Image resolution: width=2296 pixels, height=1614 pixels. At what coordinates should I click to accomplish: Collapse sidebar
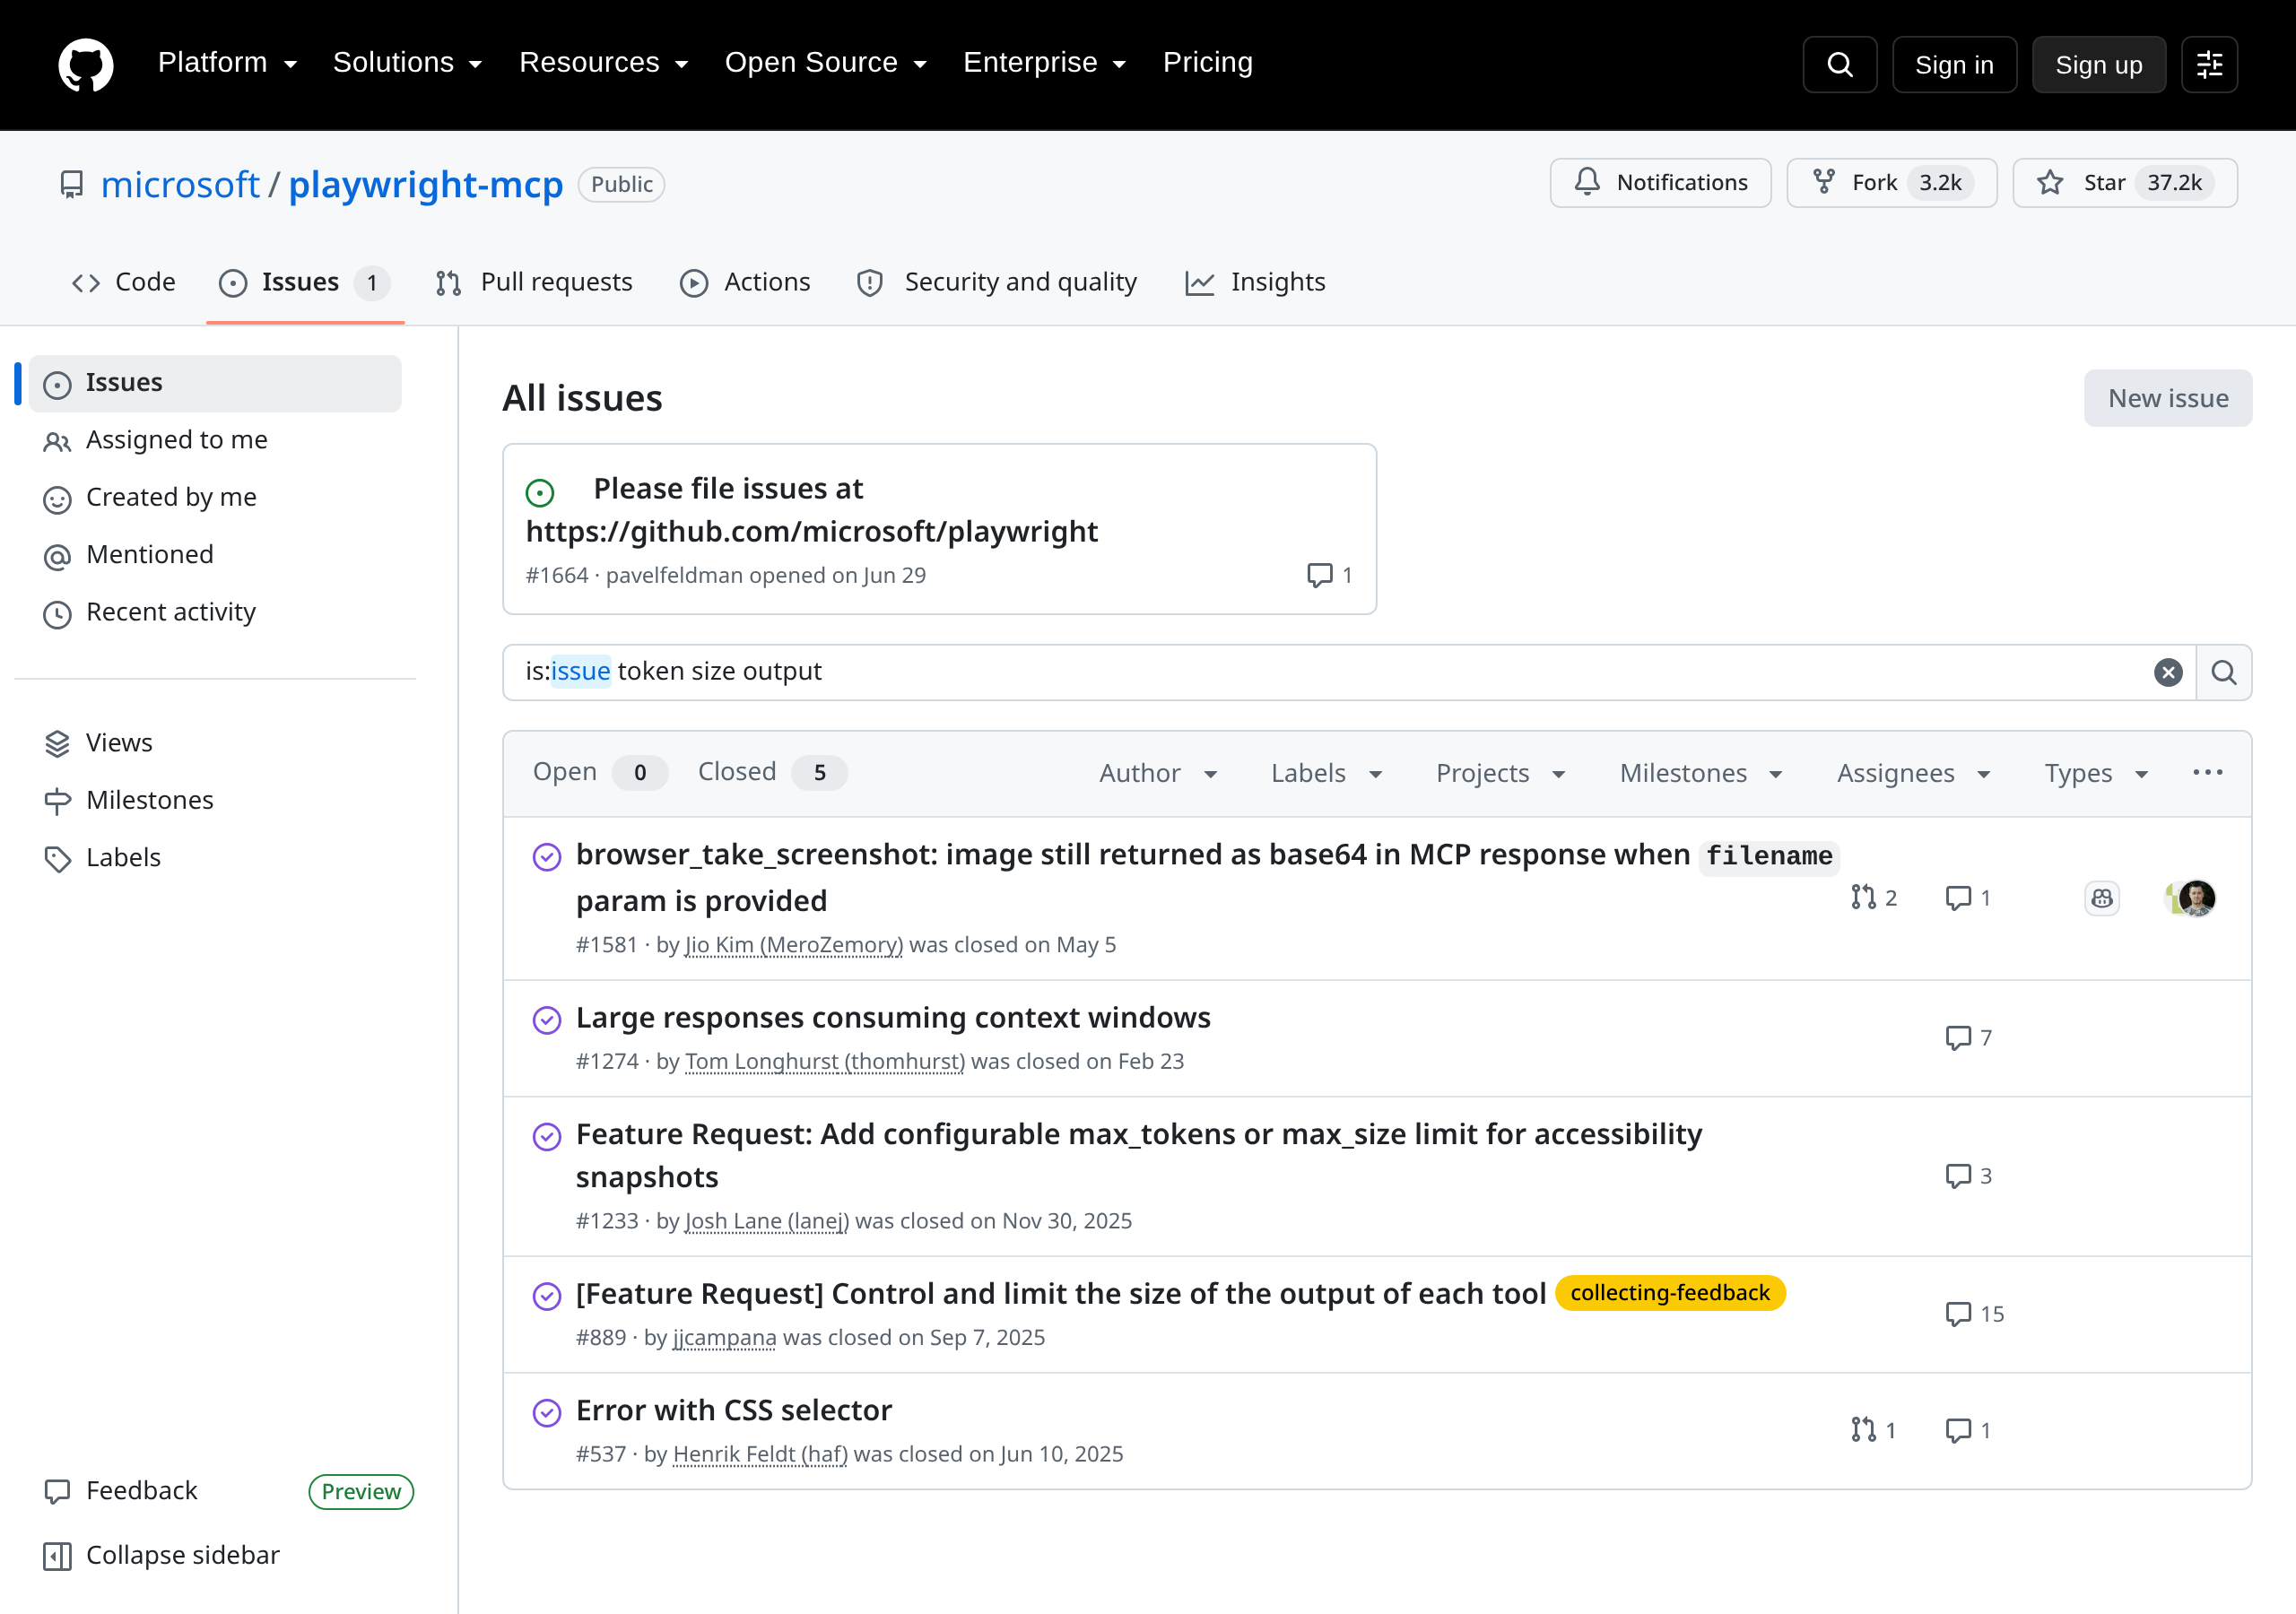(162, 1556)
